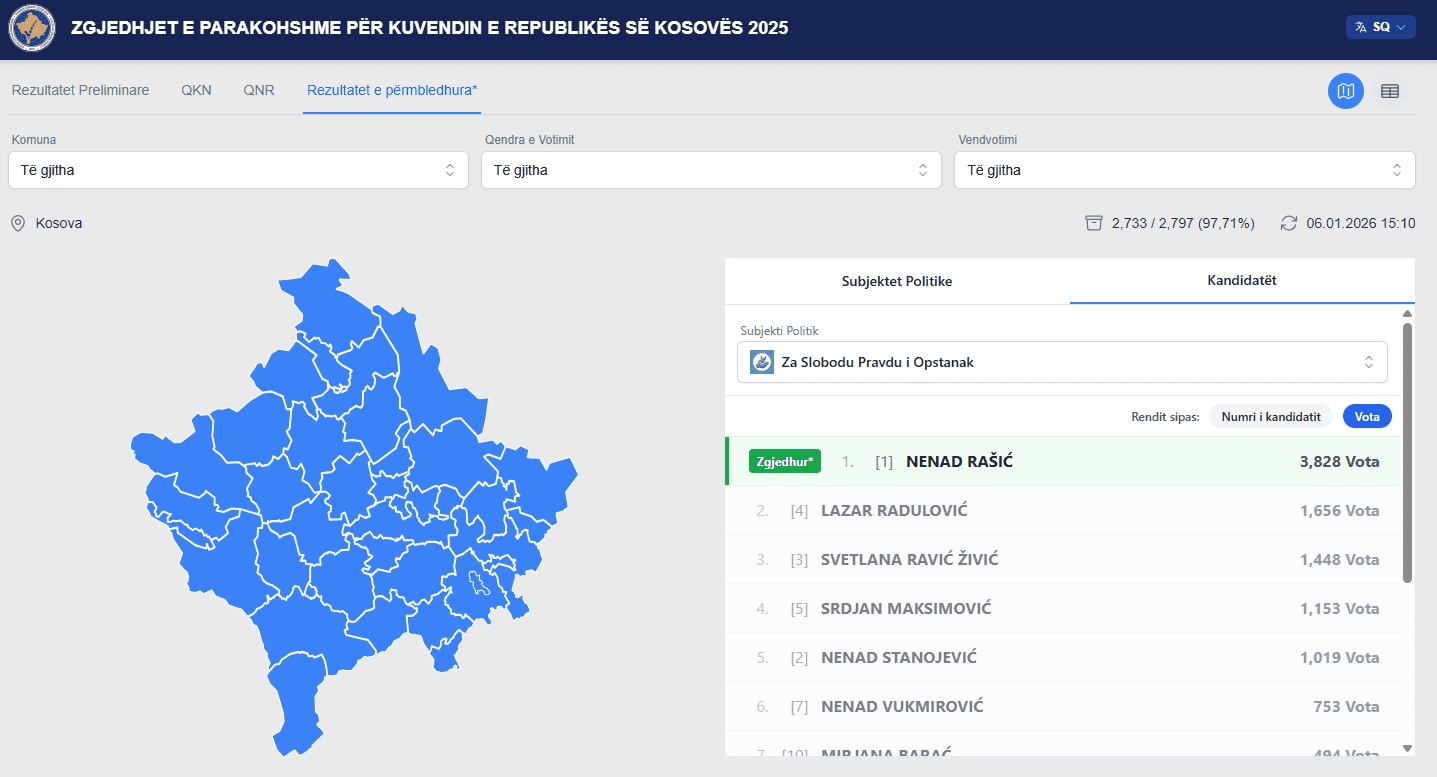Click the refresh timestamp icon
This screenshot has width=1437, height=777.
point(1289,223)
